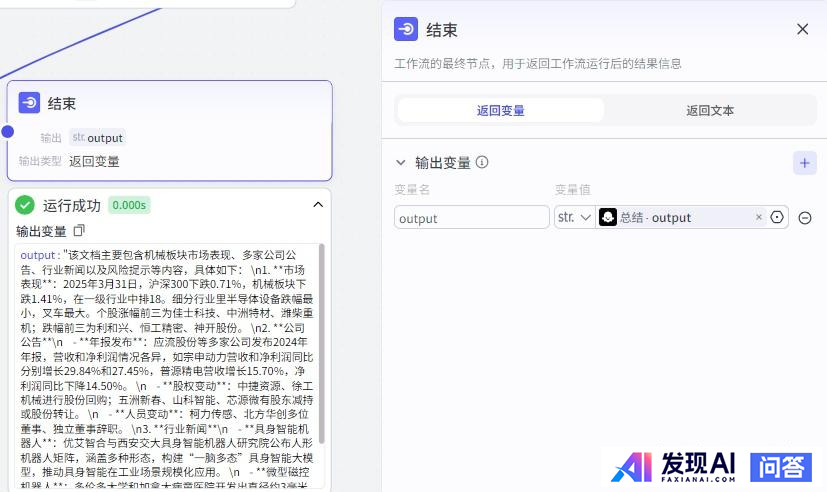Collapse the 运行成功 result section
This screenshot has width=827, height=492.
tap(318, 205)
